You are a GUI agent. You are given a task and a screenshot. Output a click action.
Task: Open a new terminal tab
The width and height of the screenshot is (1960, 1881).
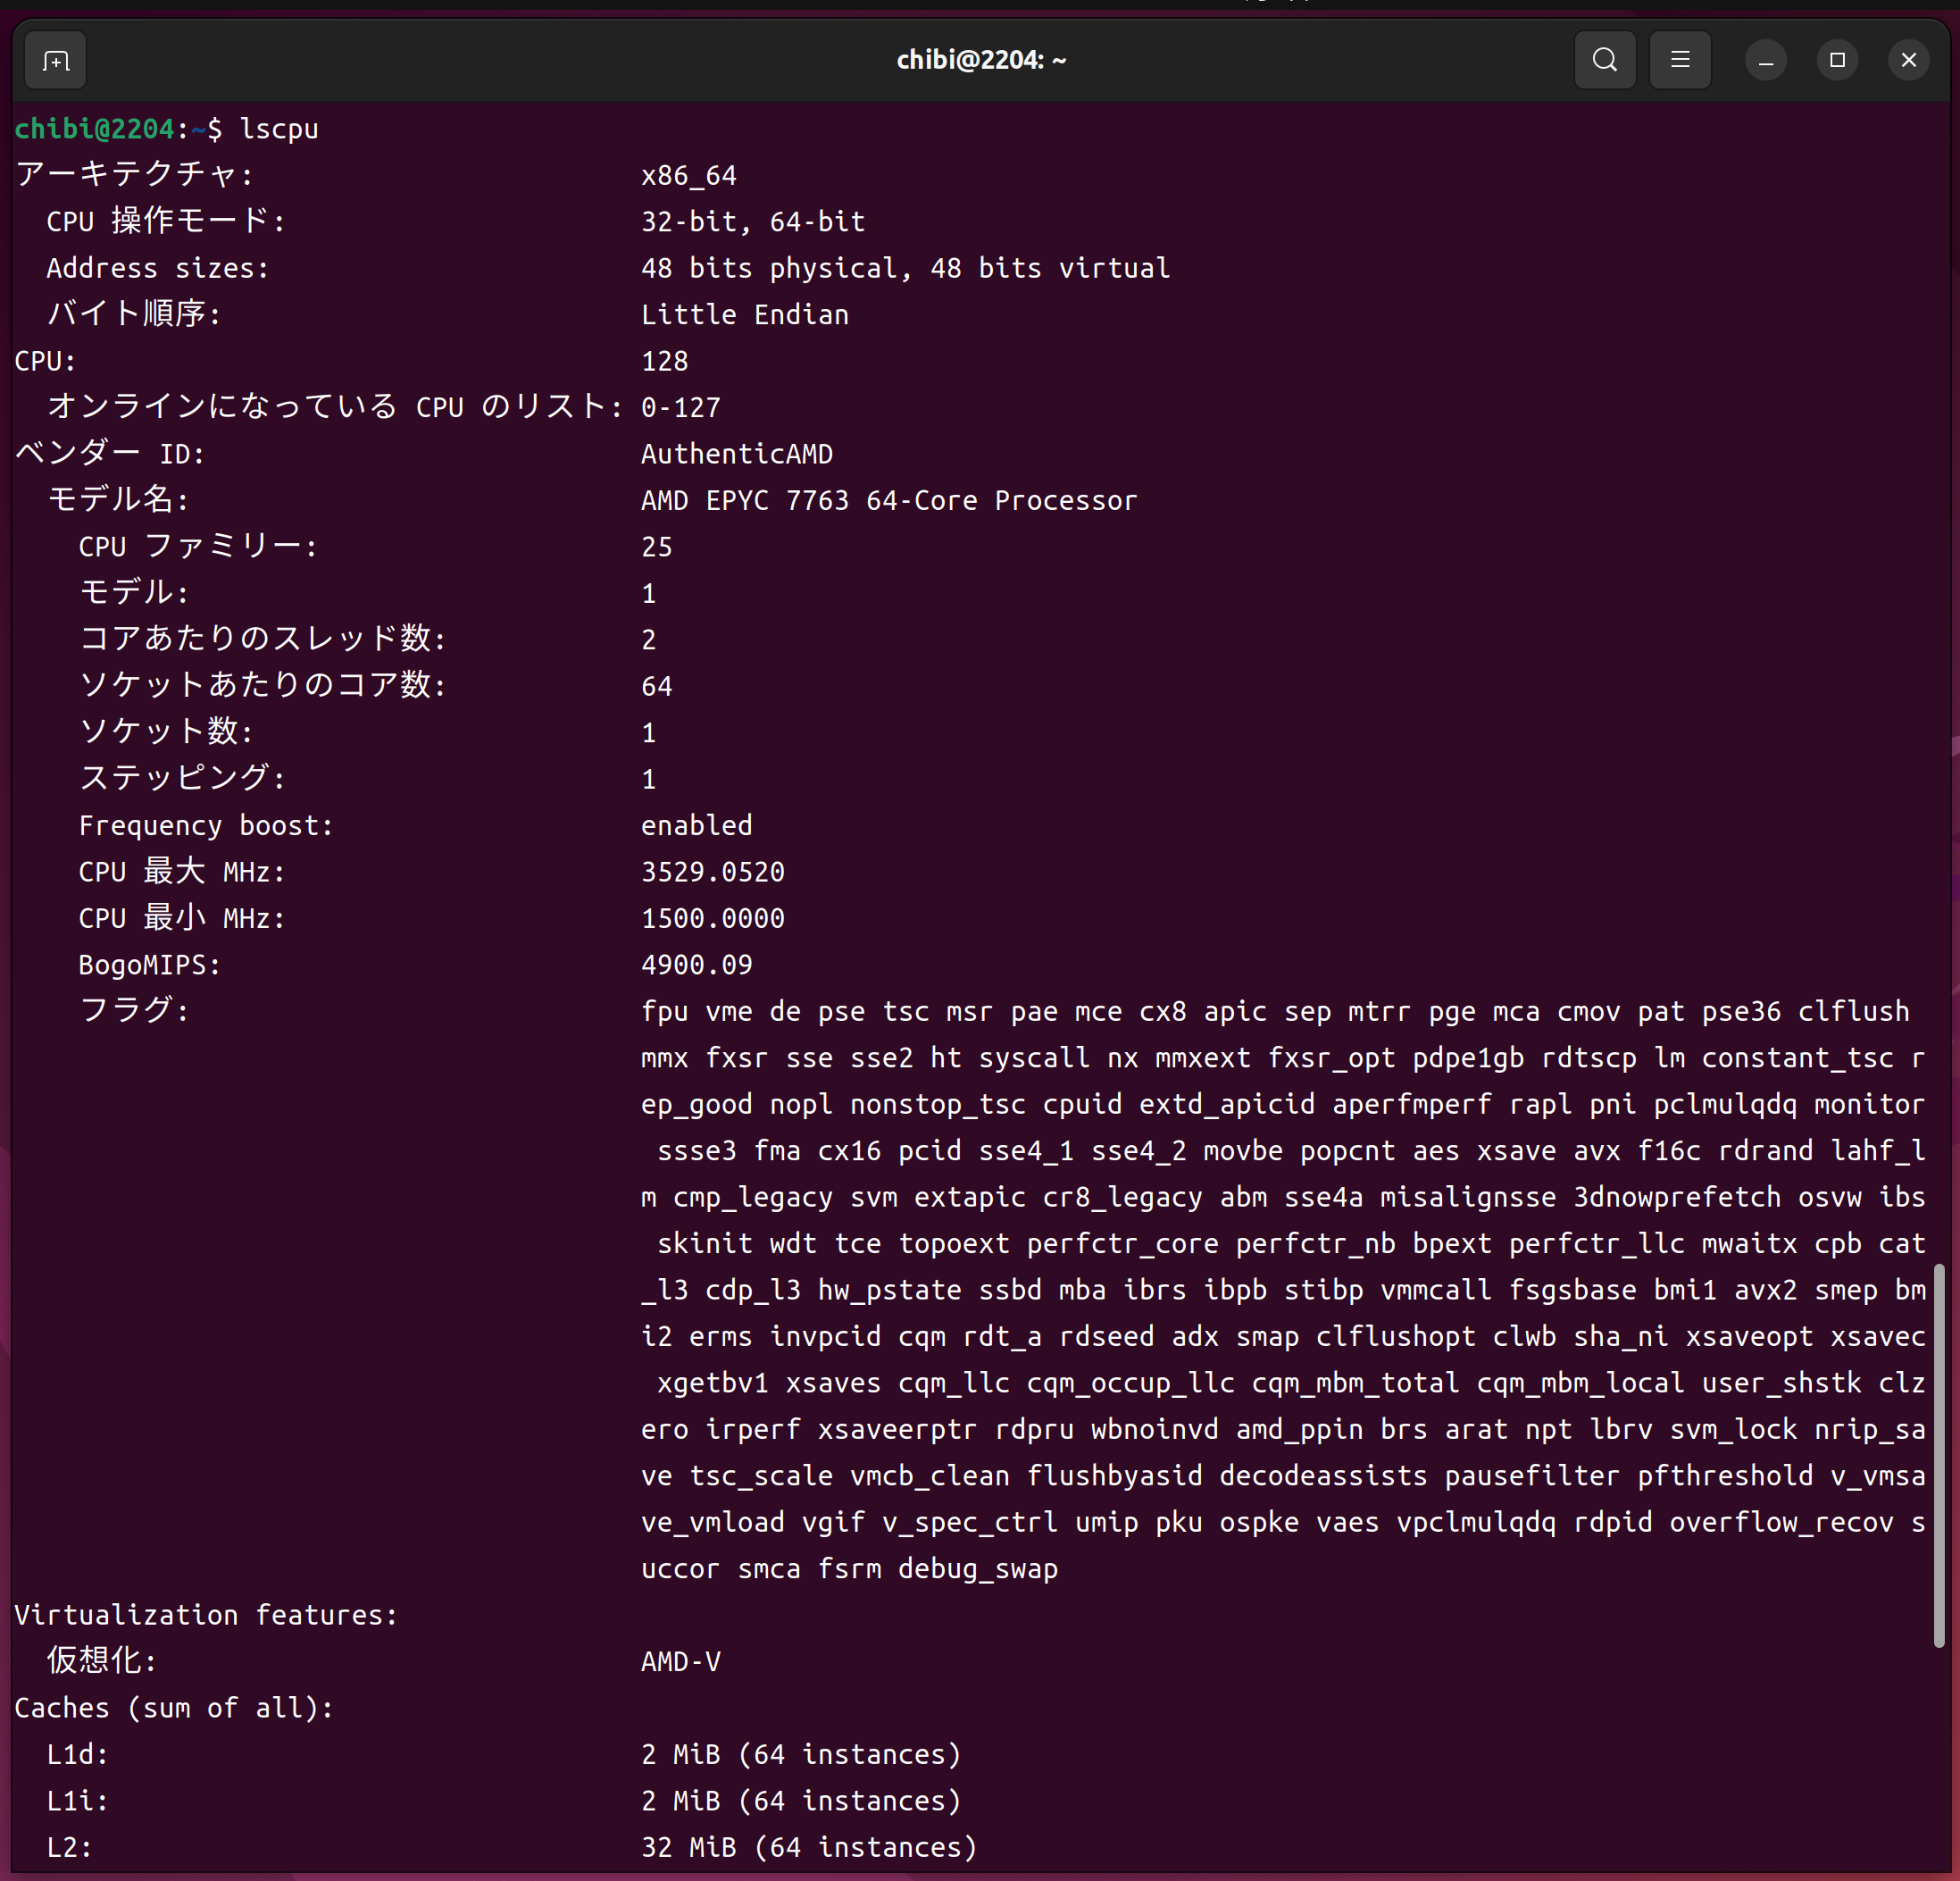[56, 61]
